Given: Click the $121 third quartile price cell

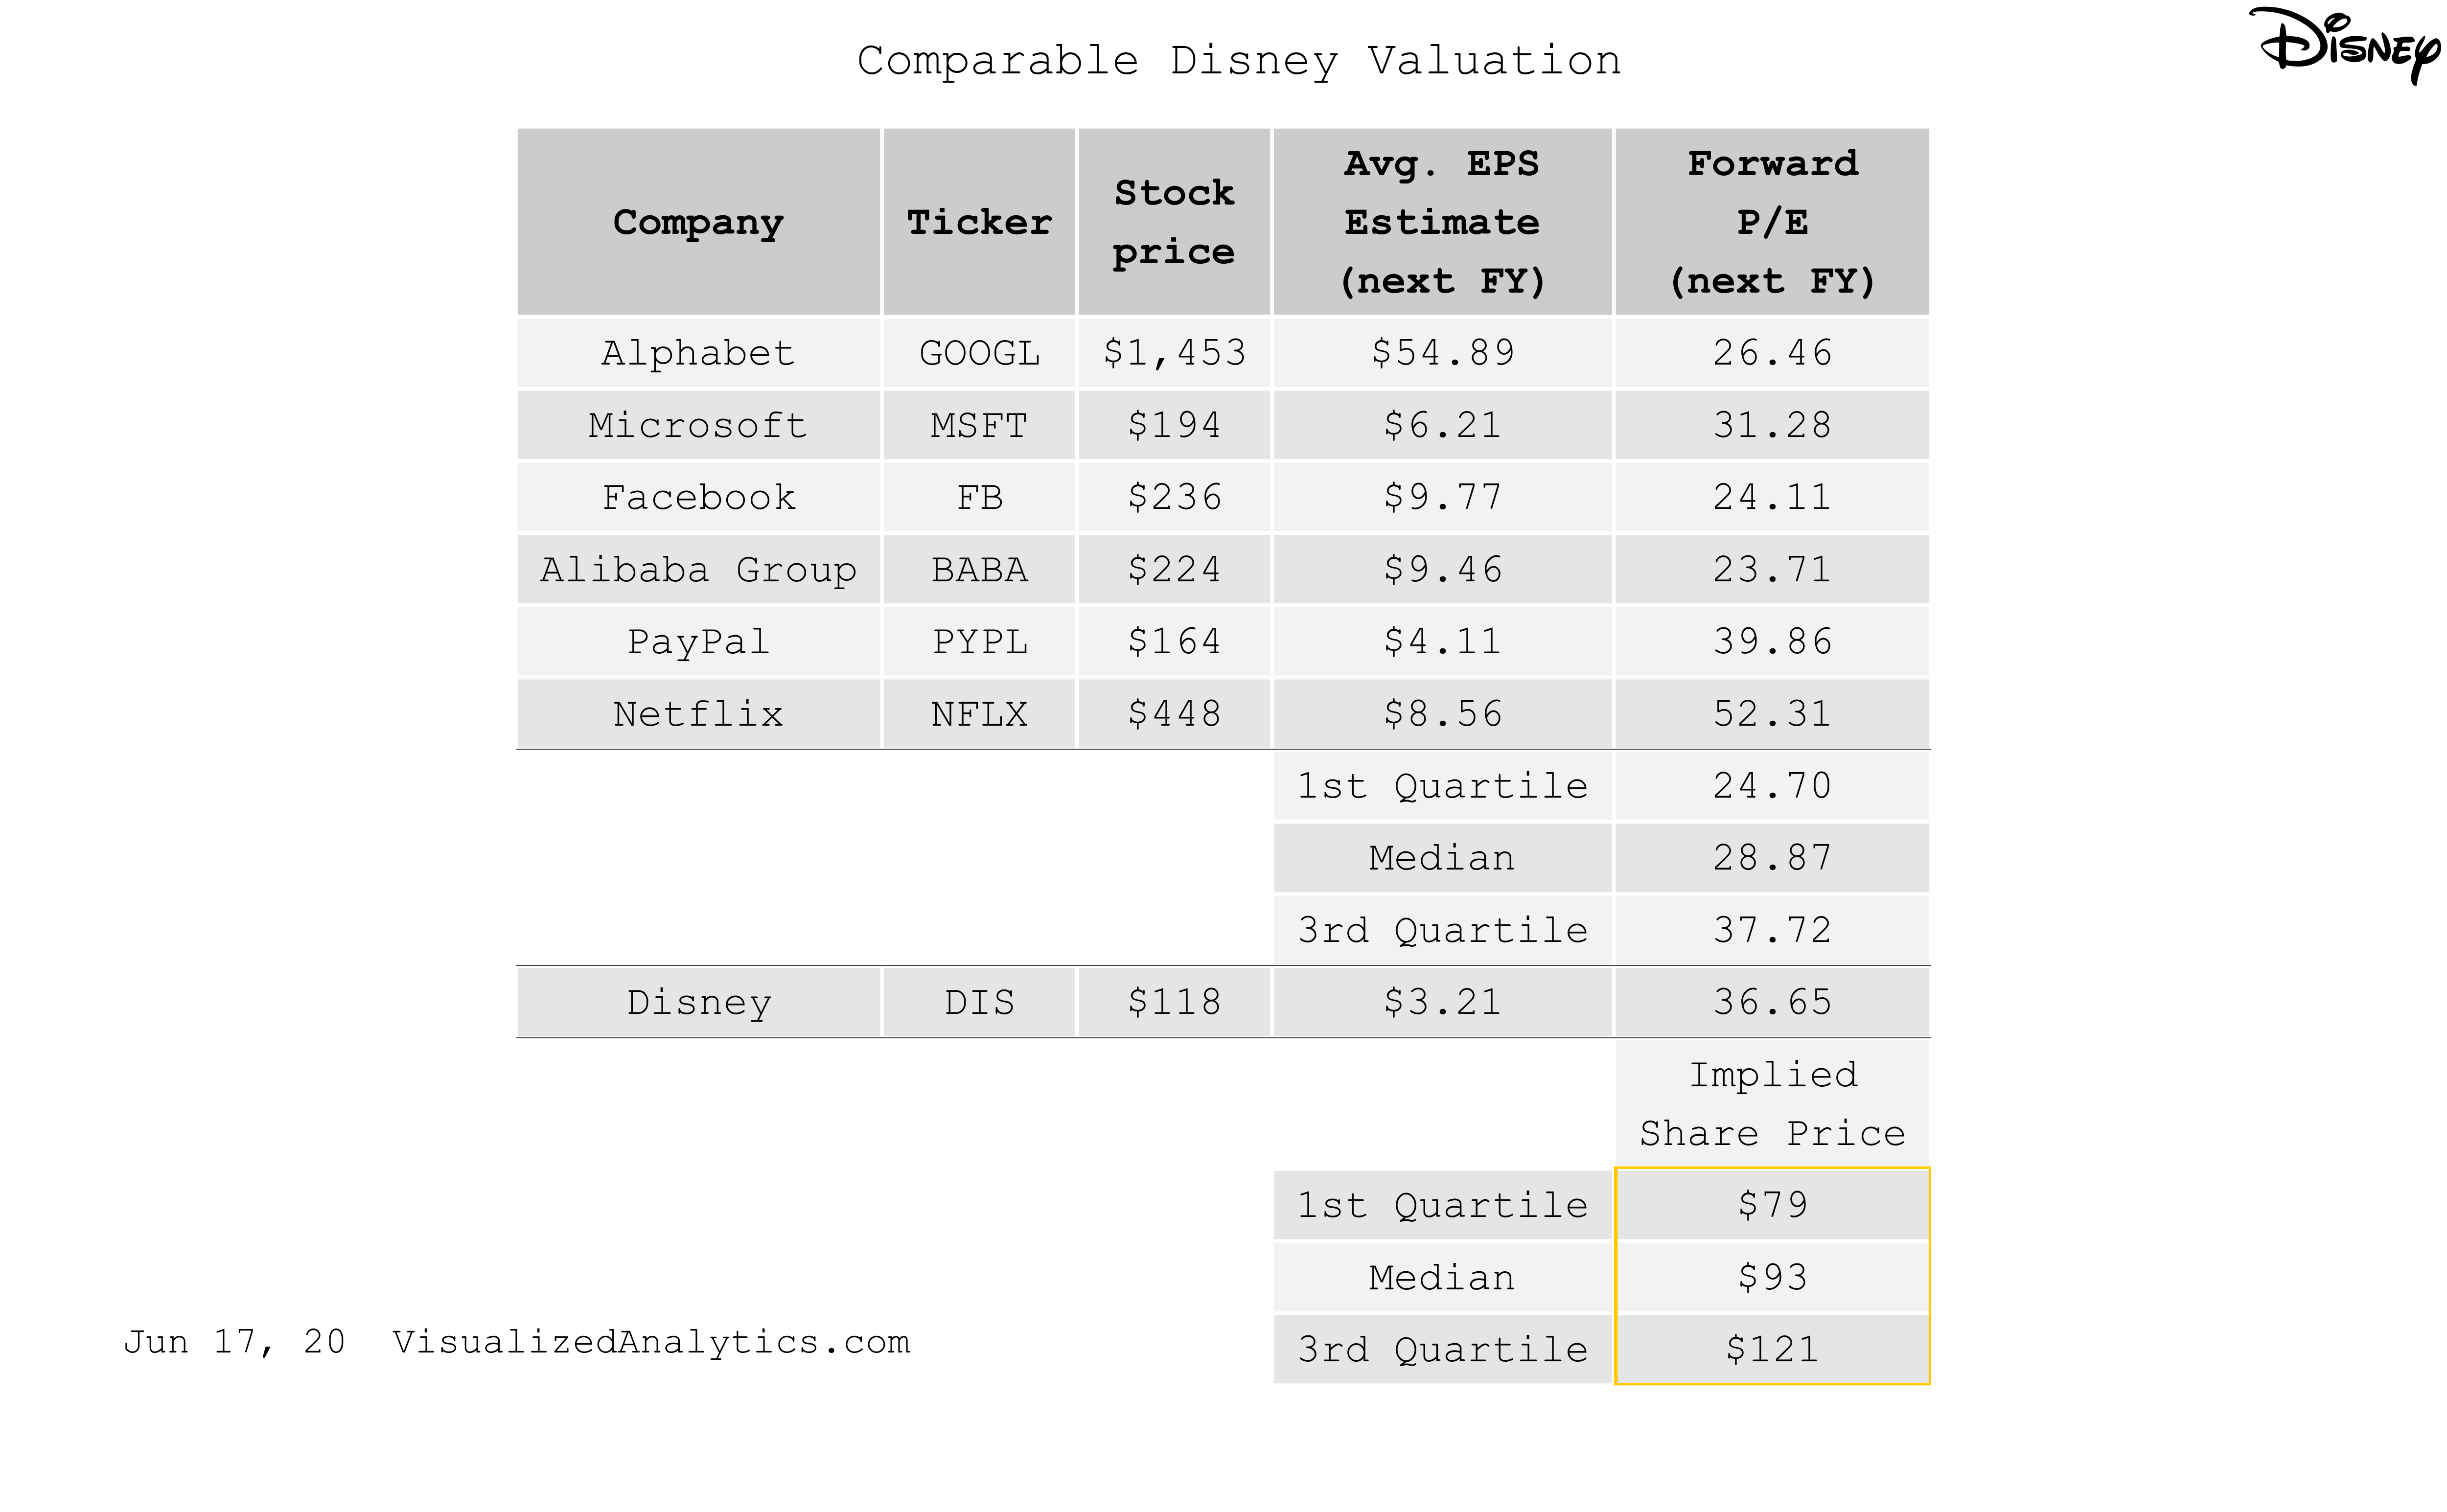Looking at the screenshot, I should [x=1772, y=1350].
